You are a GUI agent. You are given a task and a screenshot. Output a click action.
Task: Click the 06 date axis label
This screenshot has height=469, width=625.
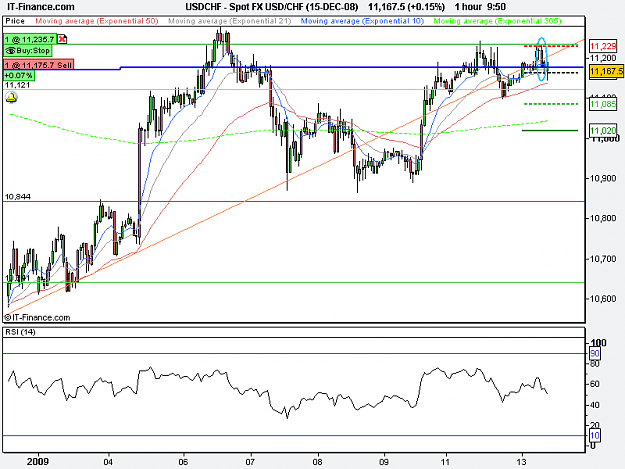[183, 462]
